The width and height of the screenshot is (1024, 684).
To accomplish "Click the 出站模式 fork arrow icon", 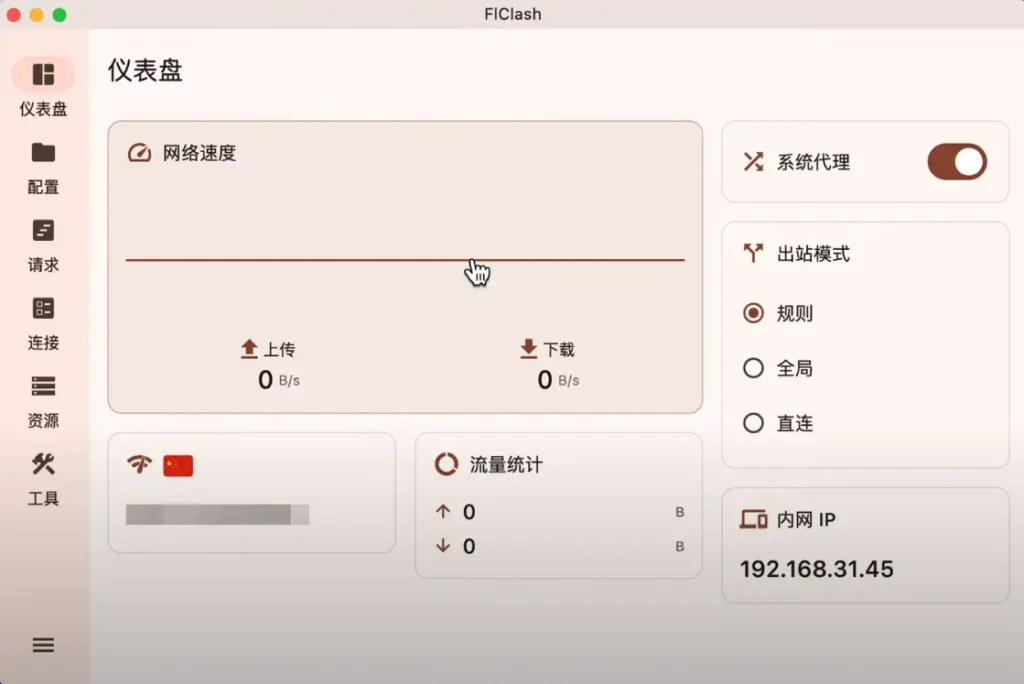I will point(753,253).
